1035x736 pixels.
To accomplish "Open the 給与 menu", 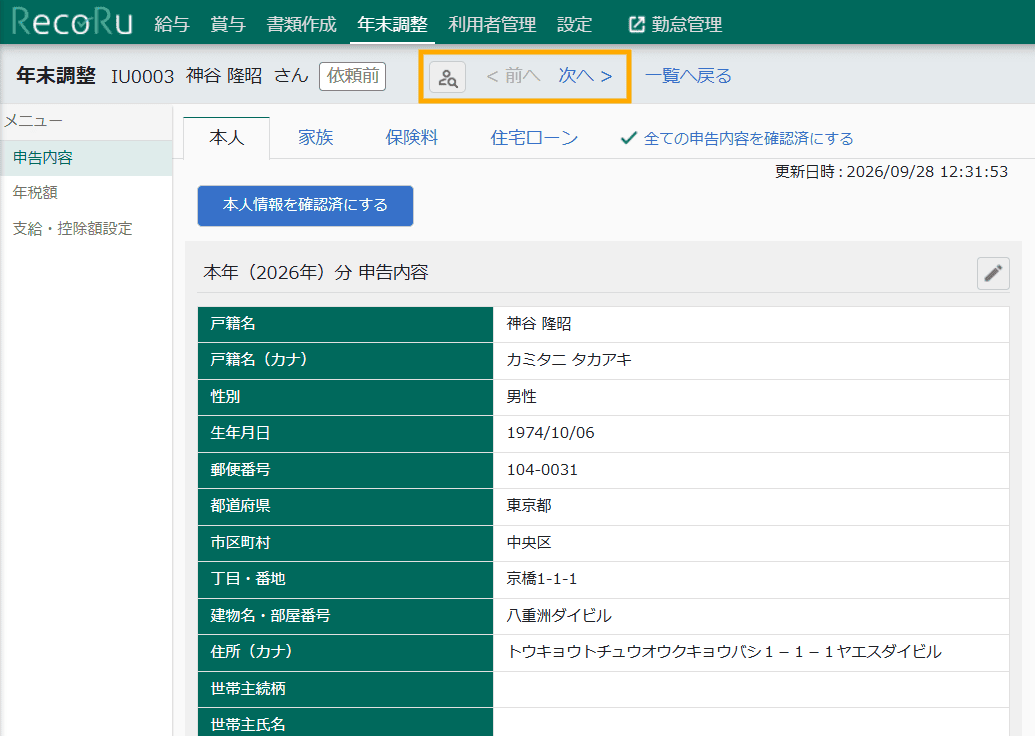I will pos(172,24).
